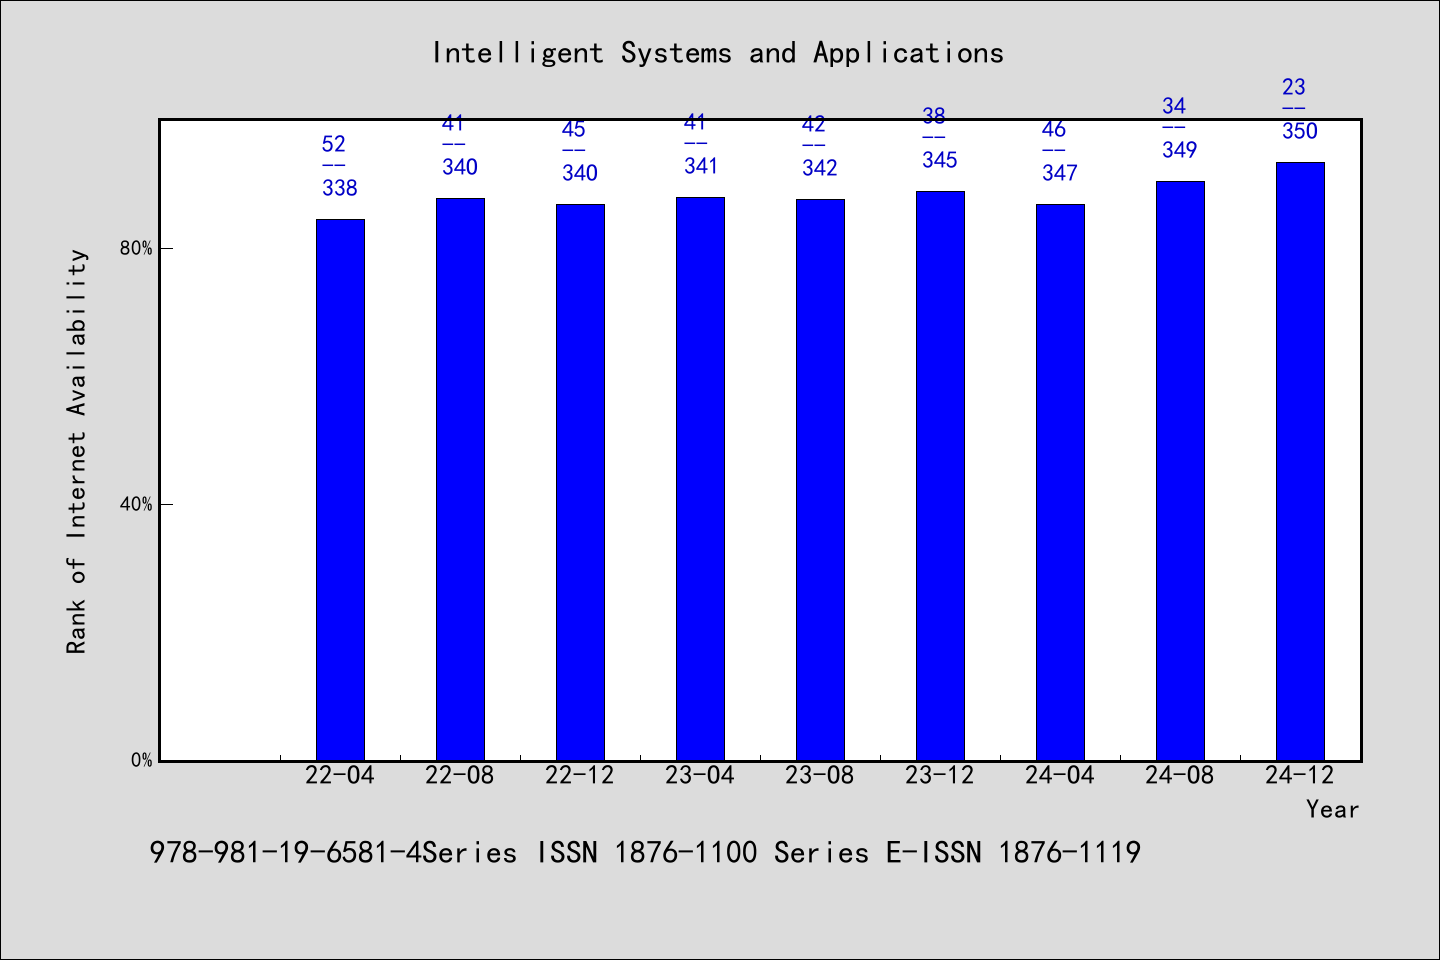
Task: Click the x-axis label '22-04'
Action: [x=340, y=775]
